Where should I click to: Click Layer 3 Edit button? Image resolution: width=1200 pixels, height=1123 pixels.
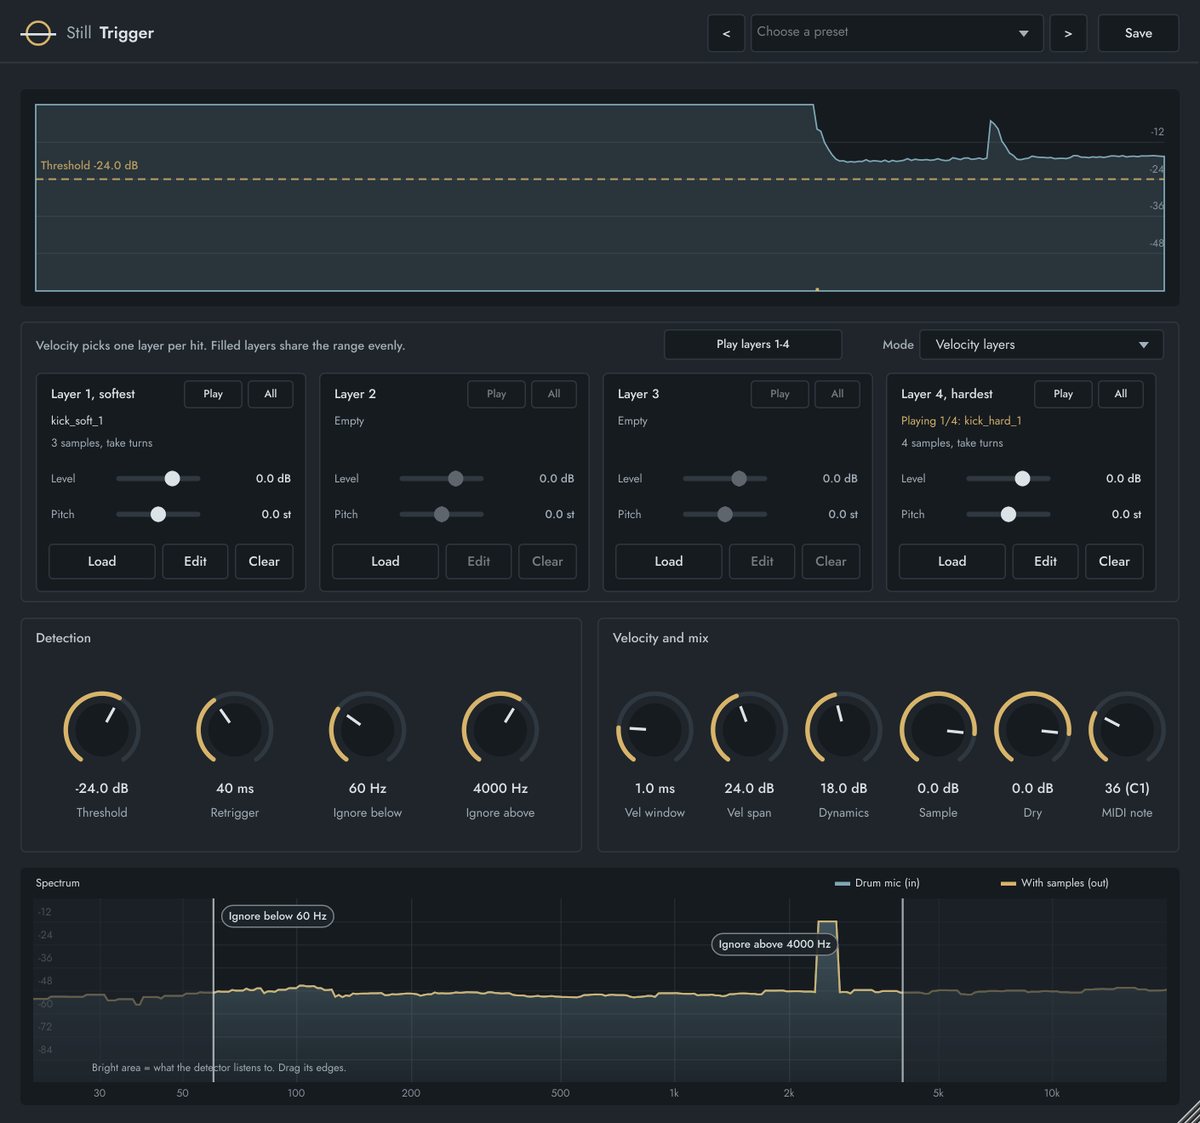point(762,561)
